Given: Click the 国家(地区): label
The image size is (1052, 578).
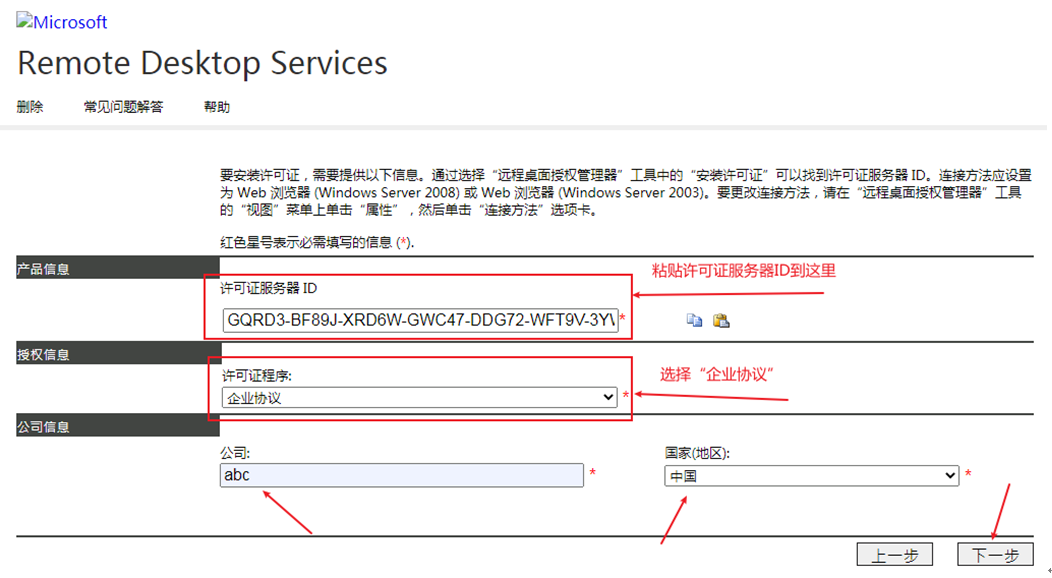Looking at the screenshot, I should [697, 453].
